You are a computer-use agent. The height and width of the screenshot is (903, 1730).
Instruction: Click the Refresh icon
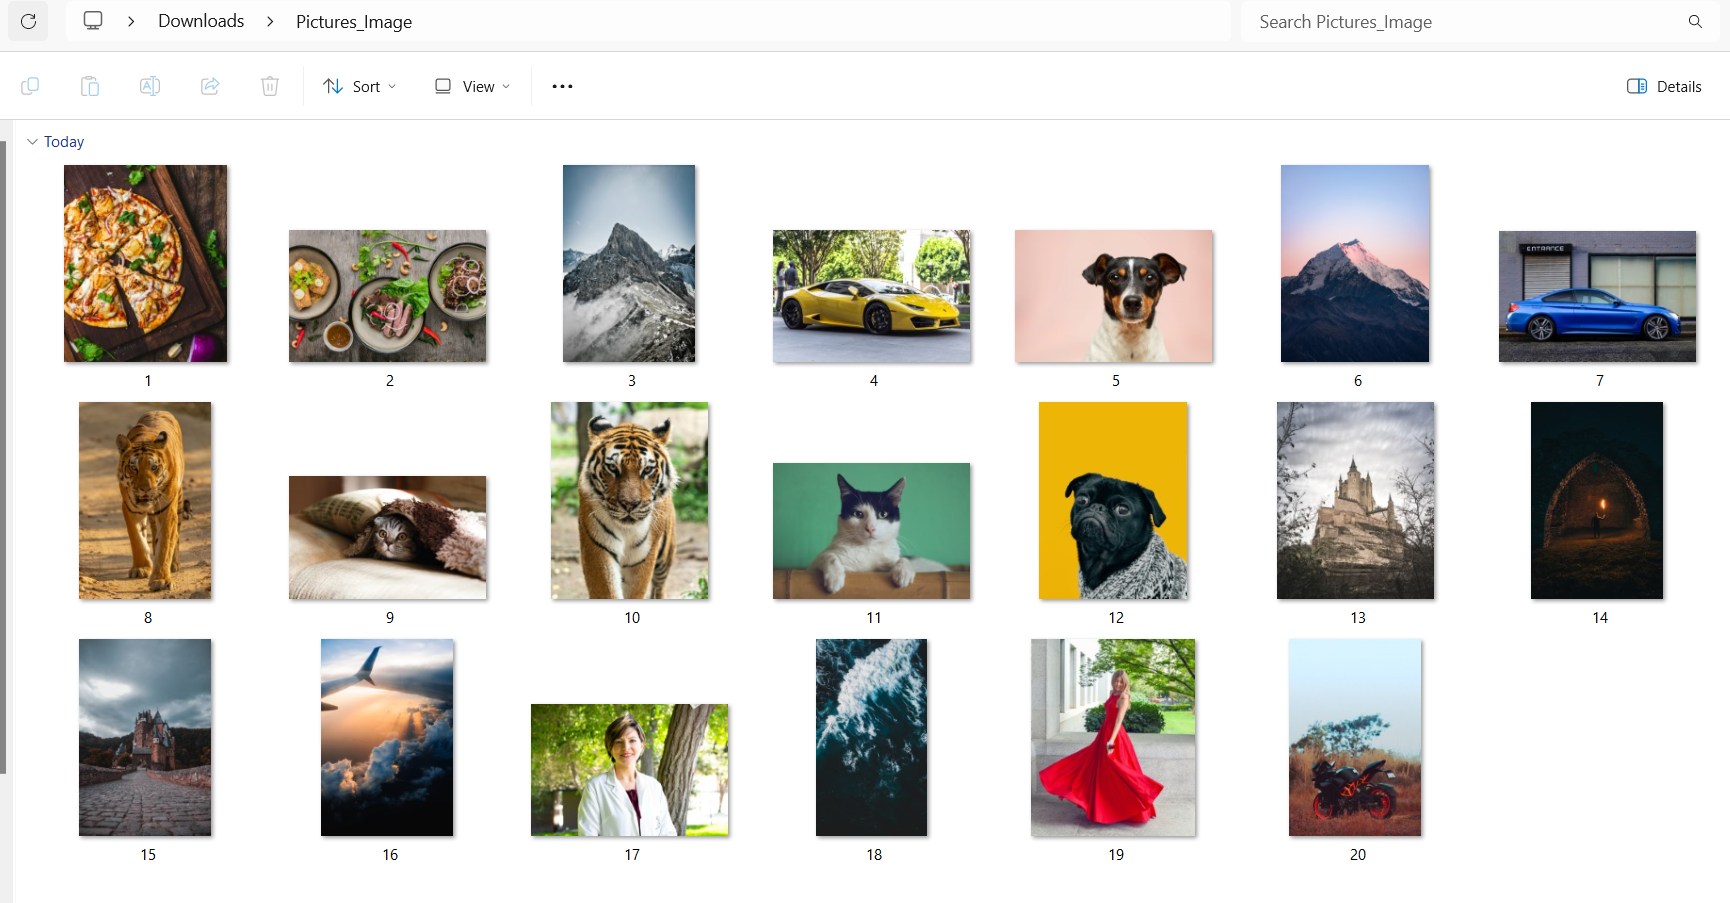27,21
